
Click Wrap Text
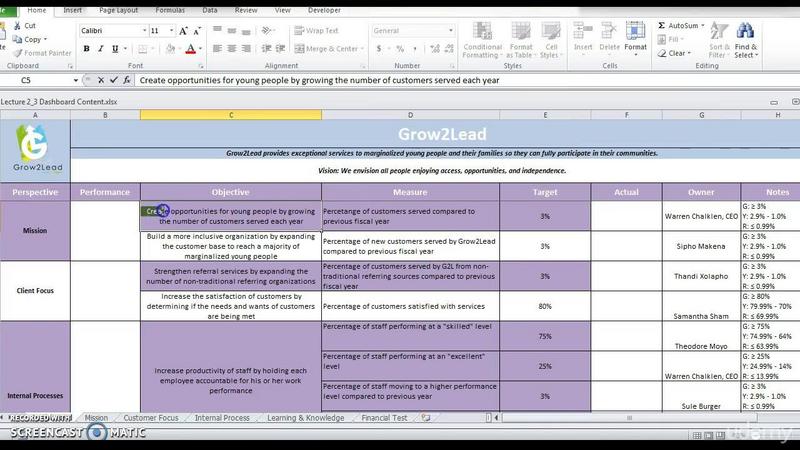(316, 31)
